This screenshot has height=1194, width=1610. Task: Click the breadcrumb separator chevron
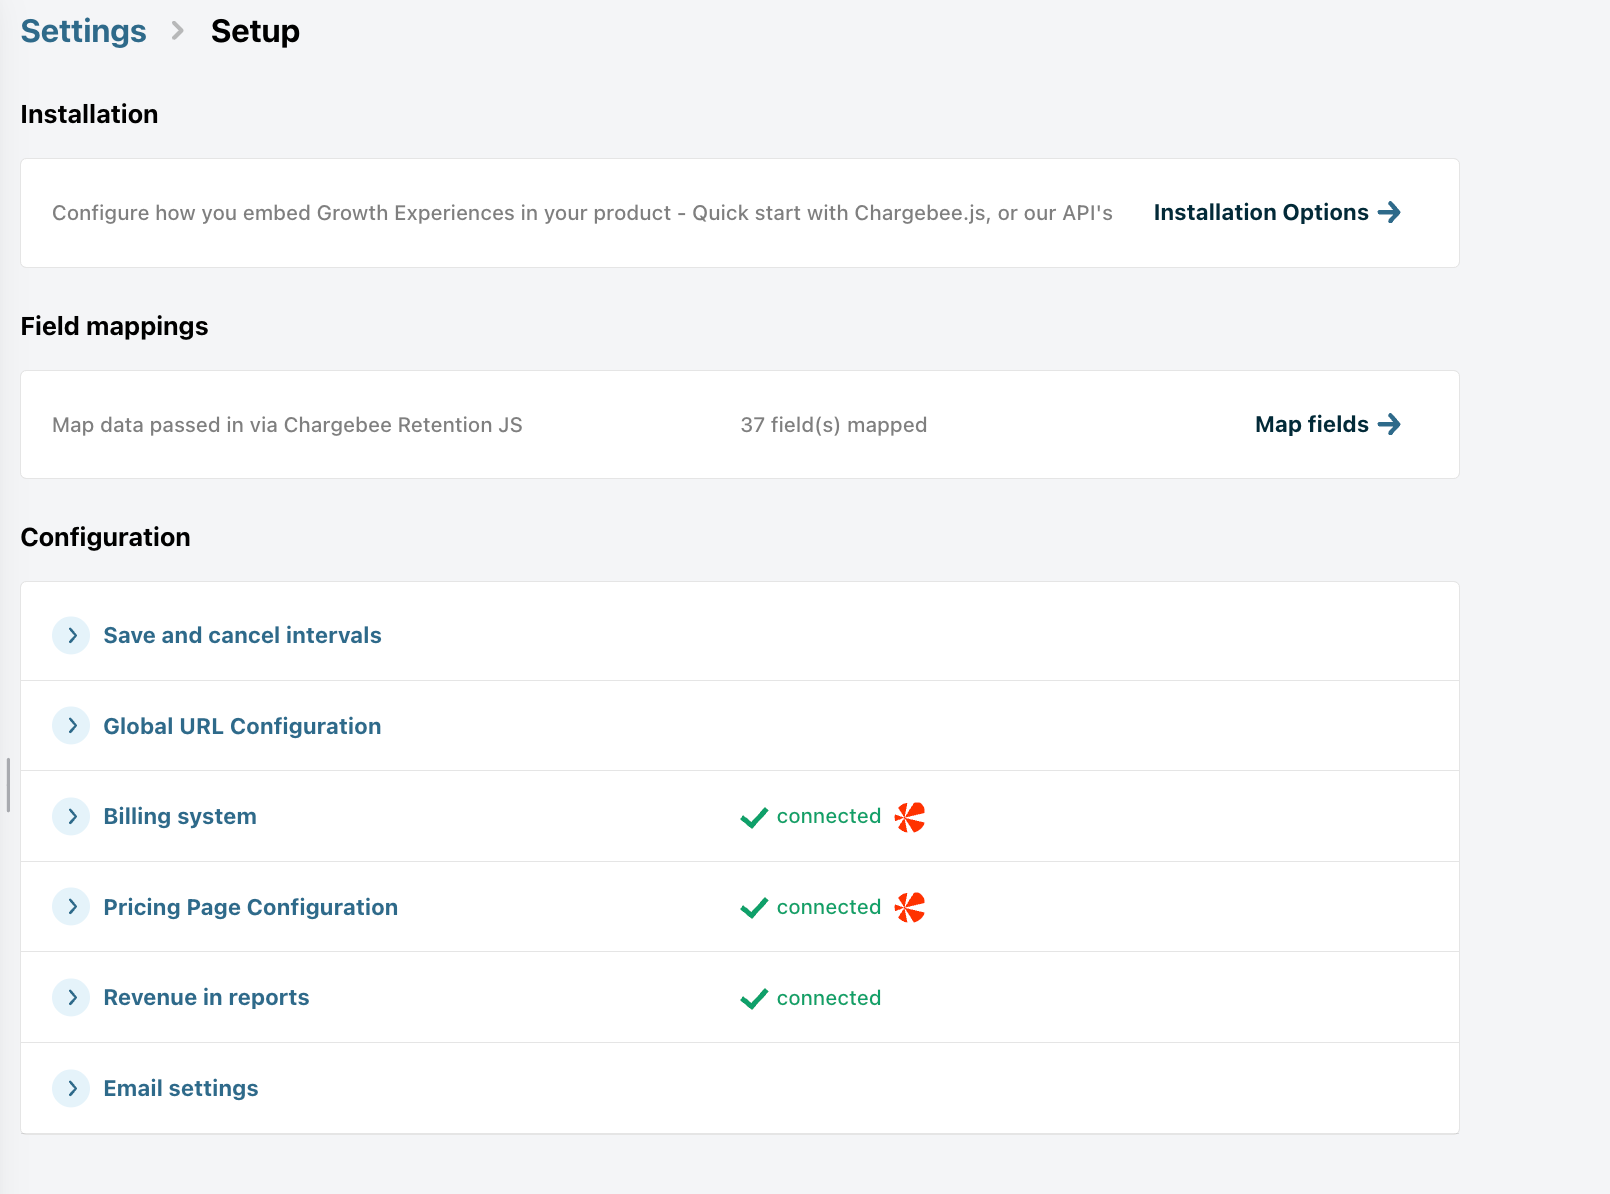178,31
